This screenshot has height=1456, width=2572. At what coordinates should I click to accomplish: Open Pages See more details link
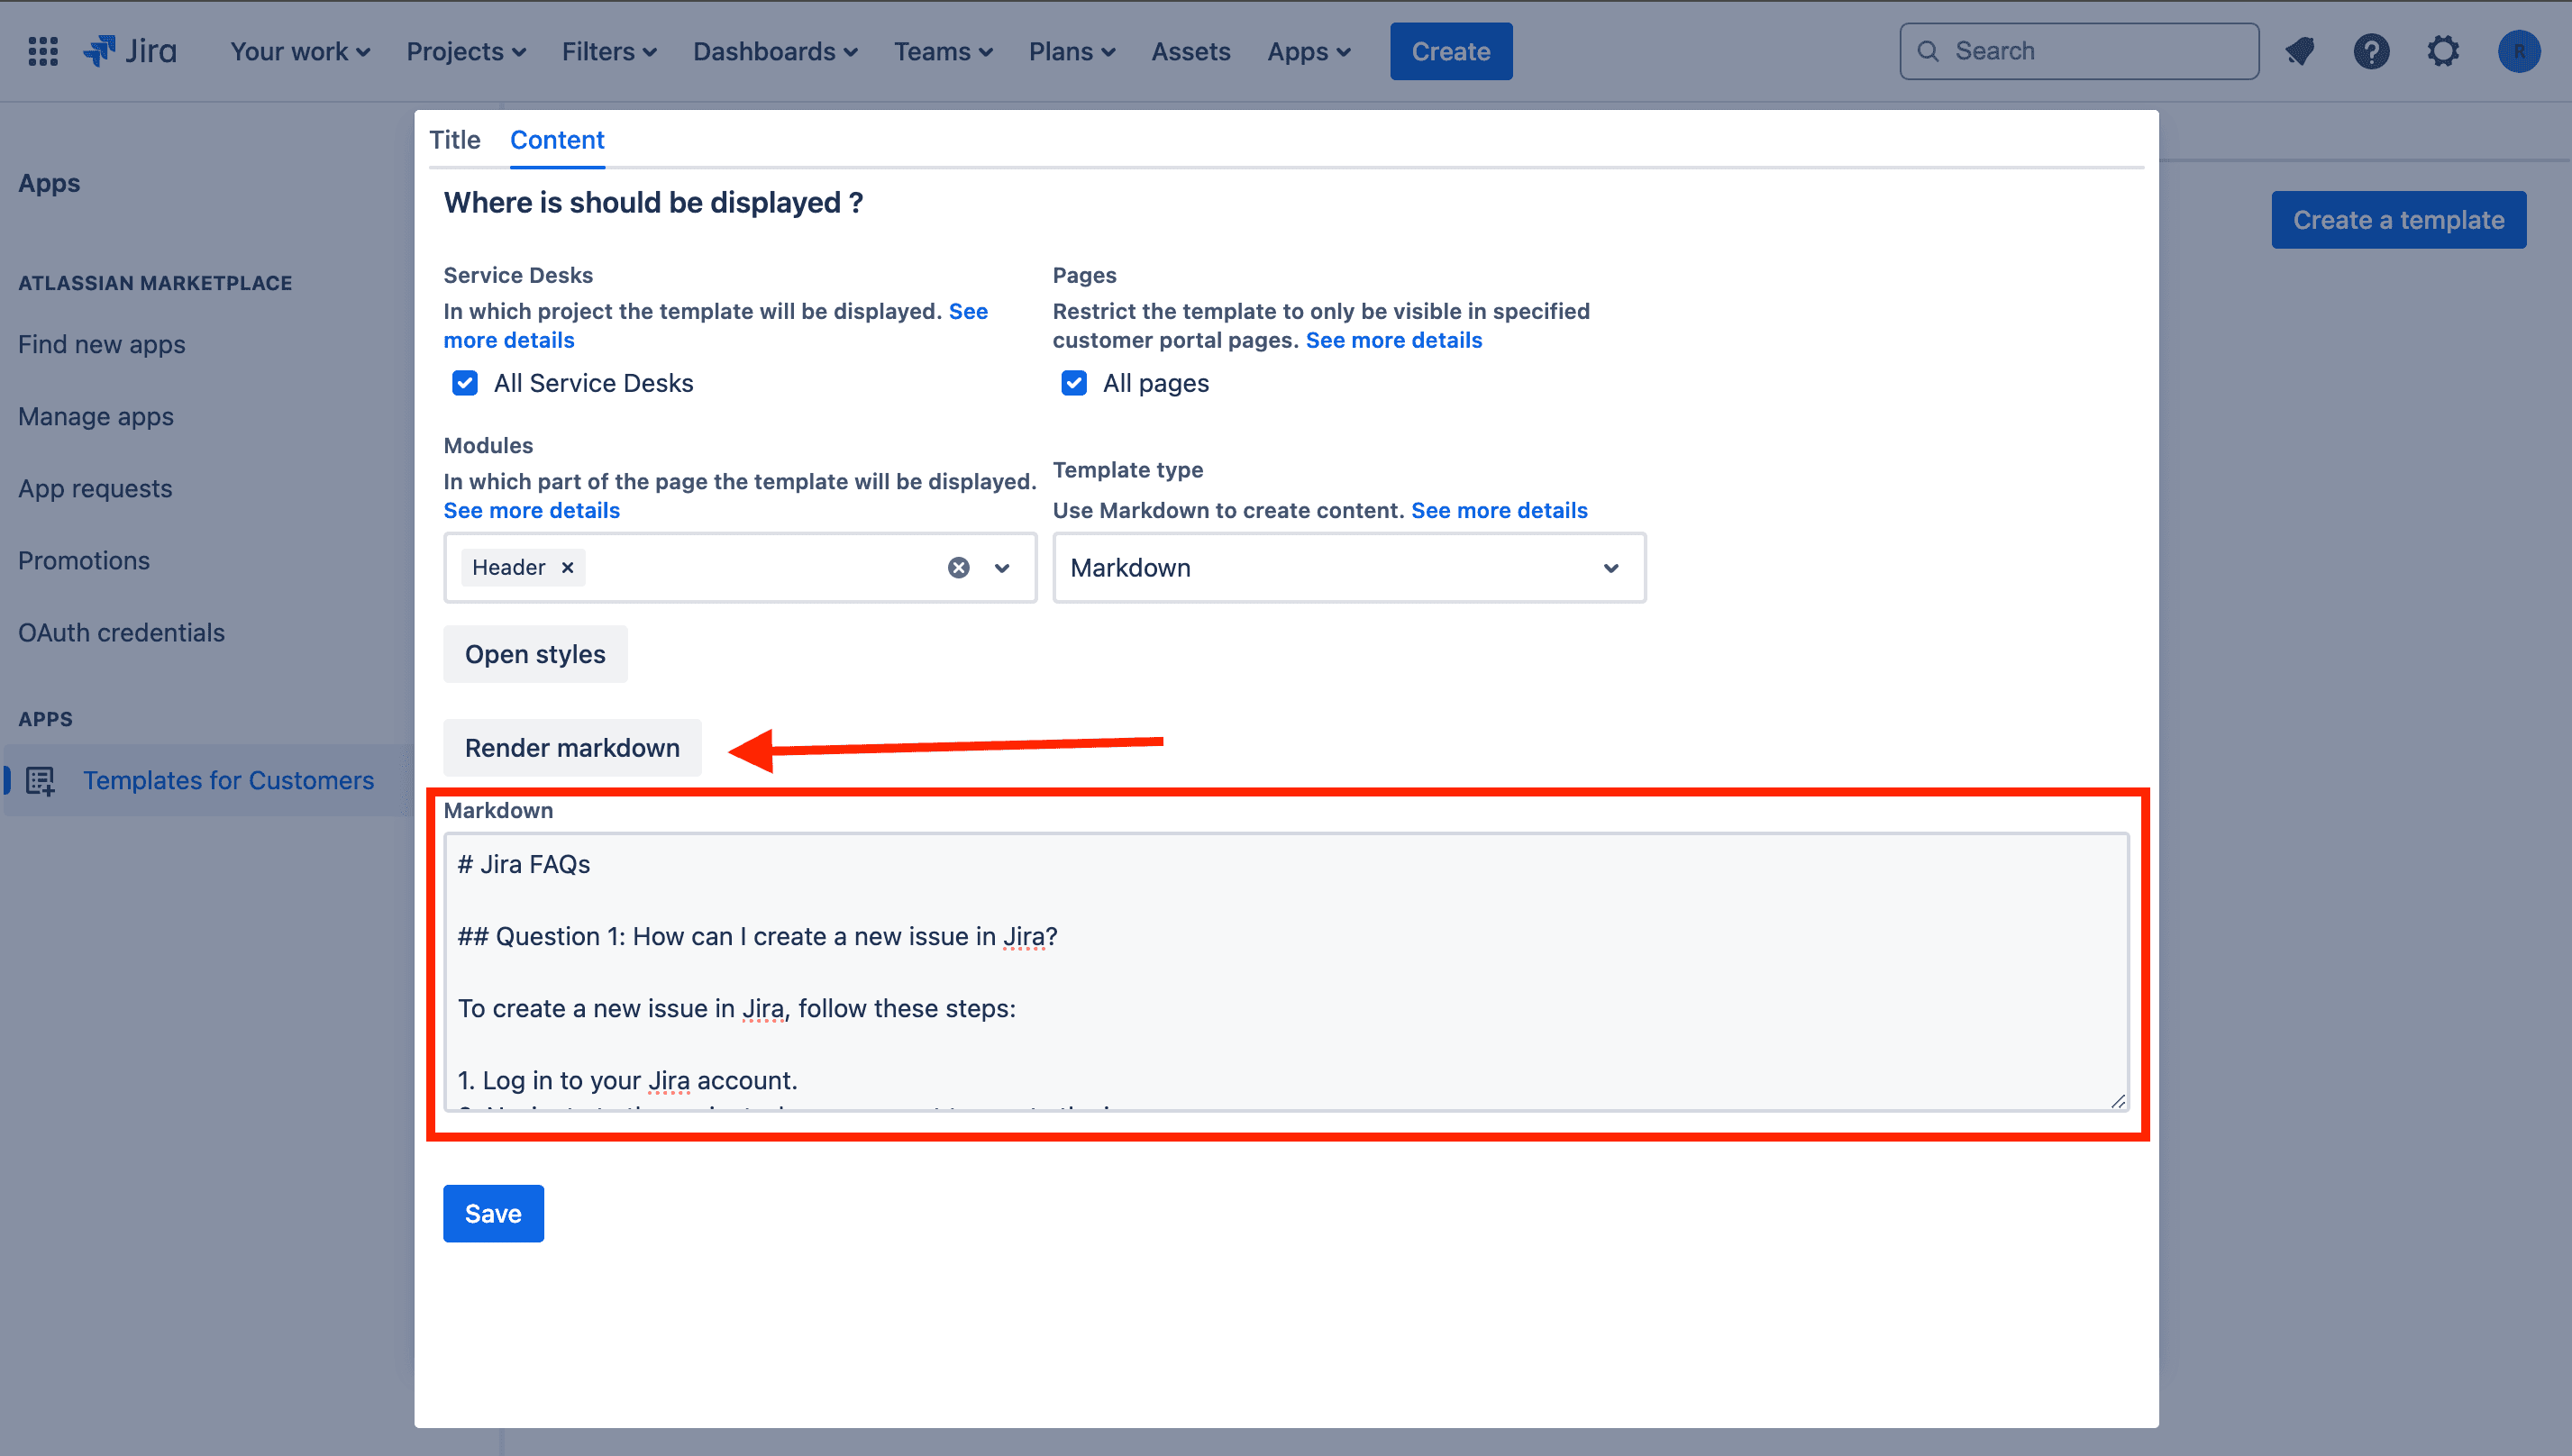point(1393,340)
